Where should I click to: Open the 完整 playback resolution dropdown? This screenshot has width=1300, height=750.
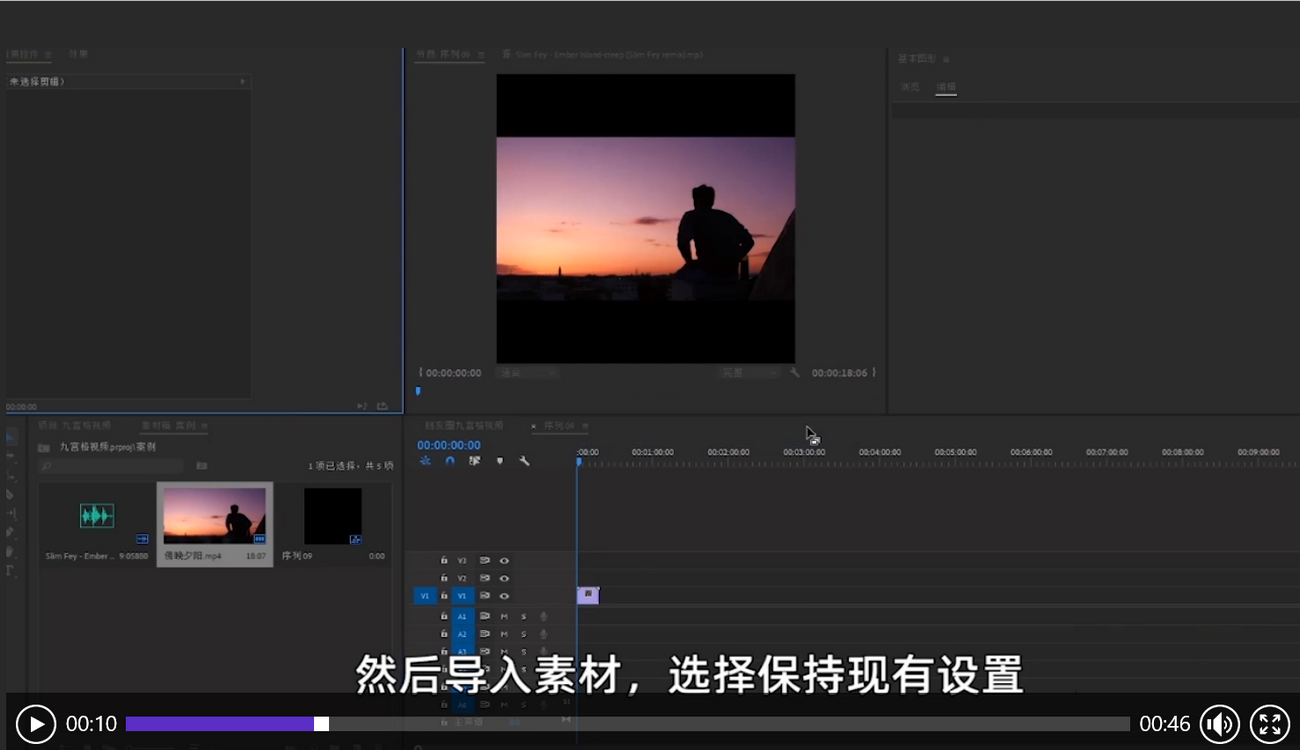point(750,373)
